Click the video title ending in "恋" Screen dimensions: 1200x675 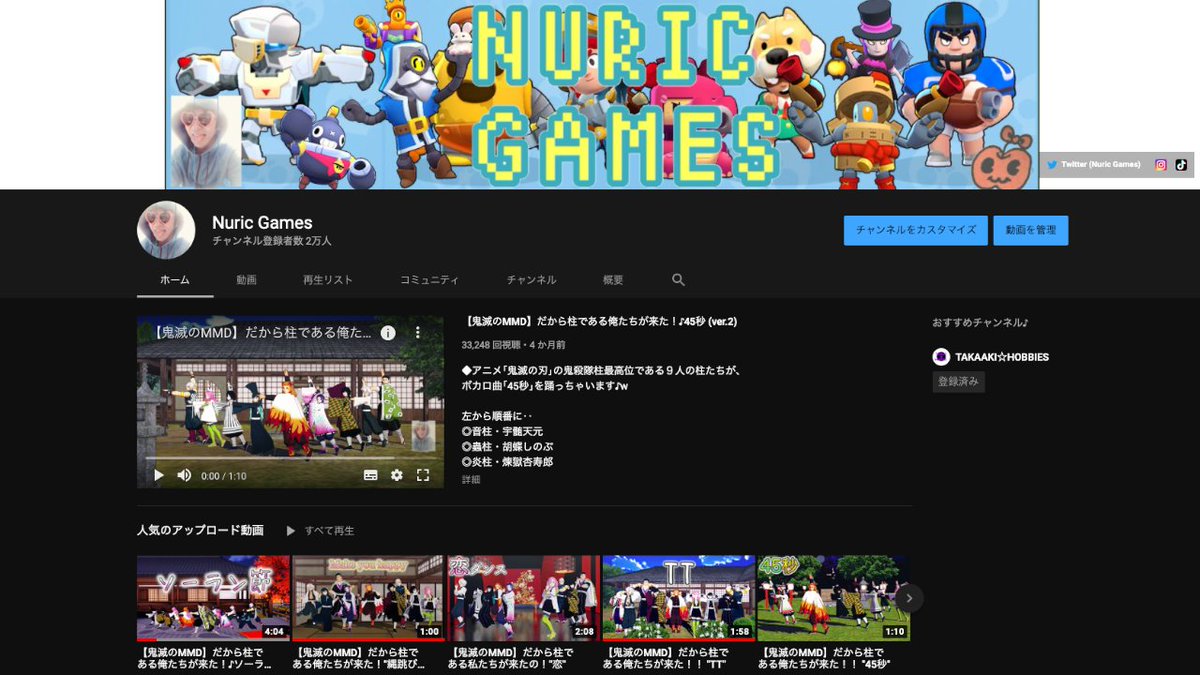[x=510, y=657]
